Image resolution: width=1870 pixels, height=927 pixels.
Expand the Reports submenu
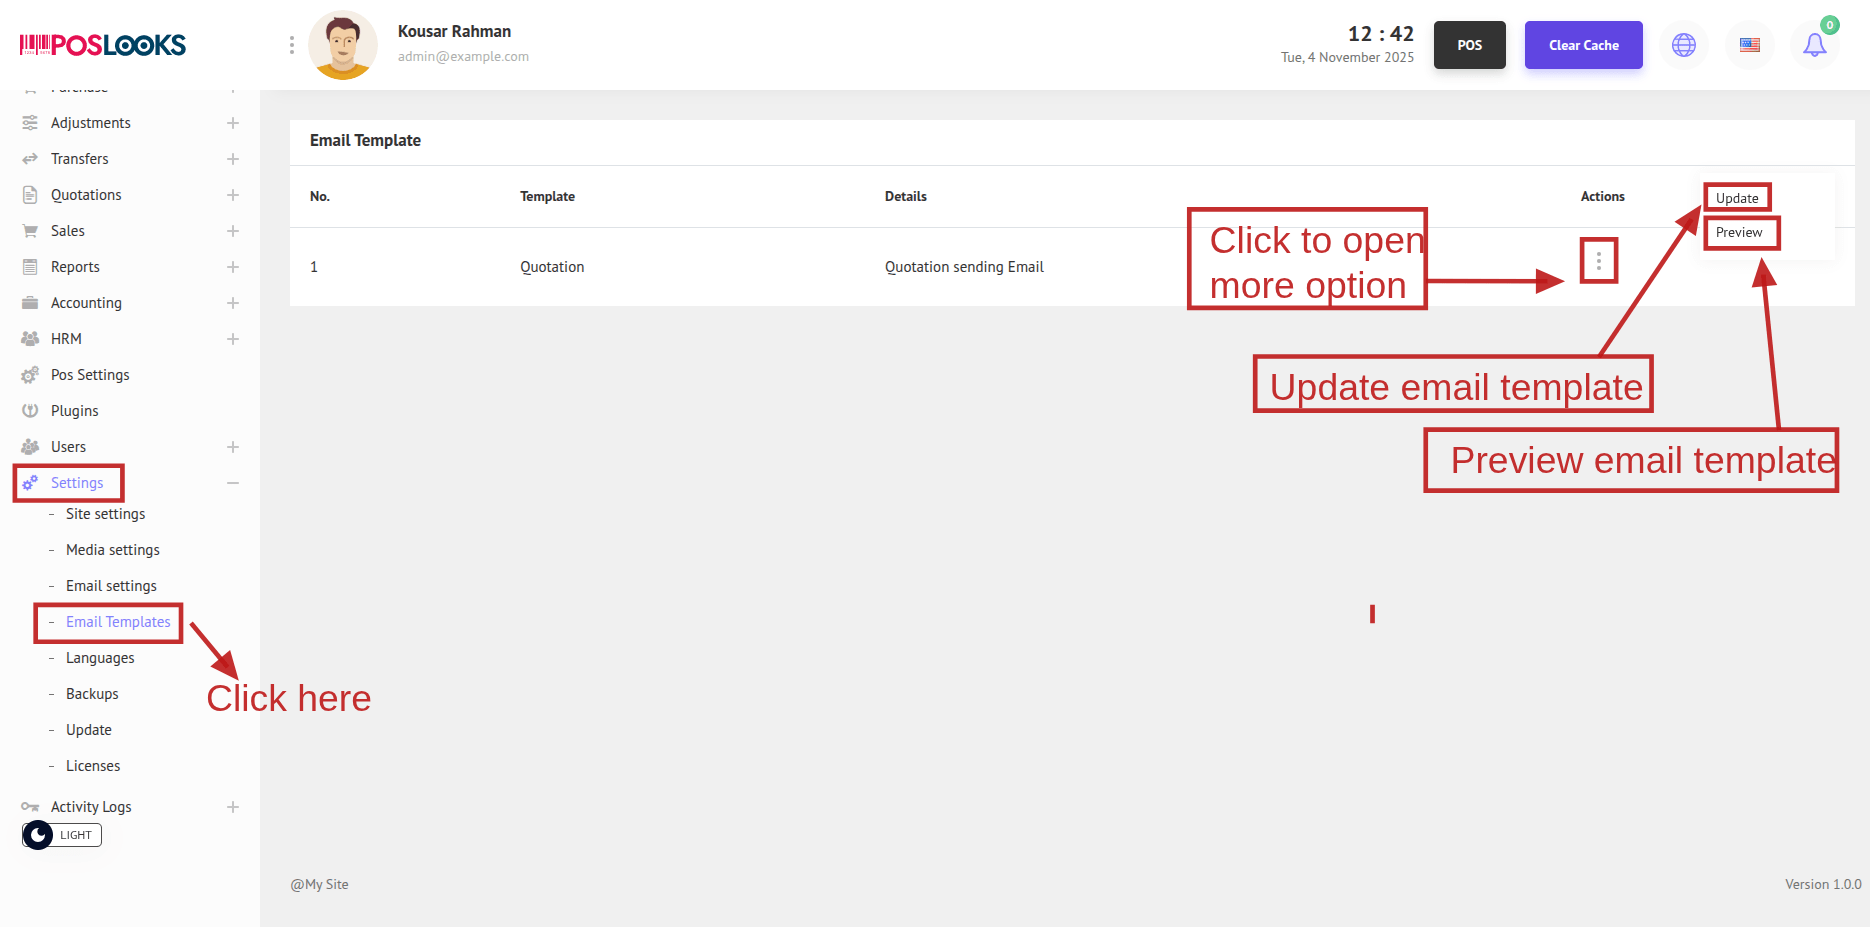click(233, 267)
